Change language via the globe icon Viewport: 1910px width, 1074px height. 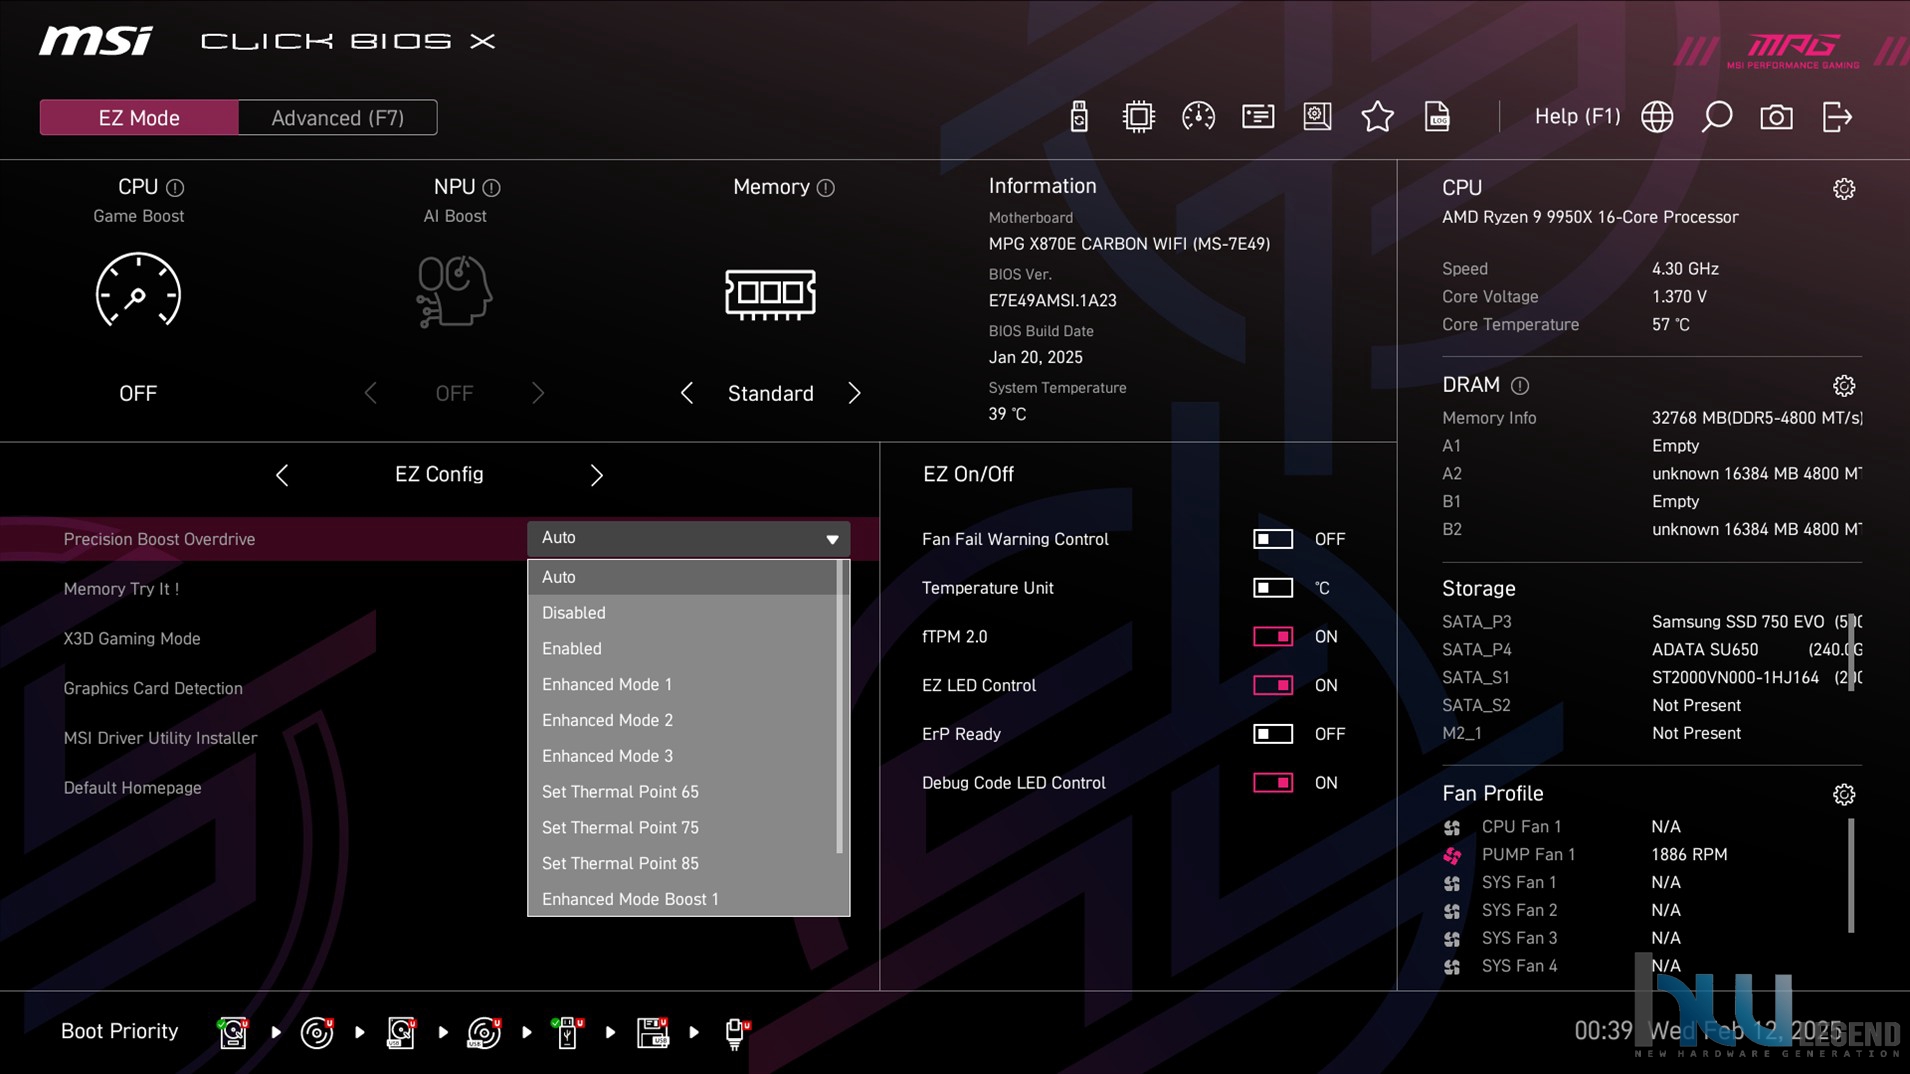coord(1657,117)
